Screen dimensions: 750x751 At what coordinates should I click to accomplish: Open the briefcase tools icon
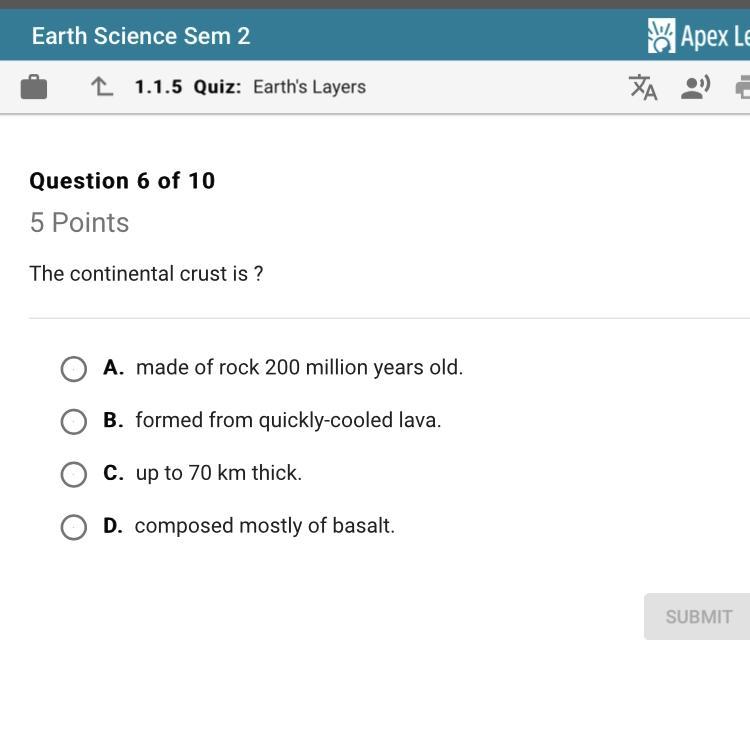[x=34, y=87]
